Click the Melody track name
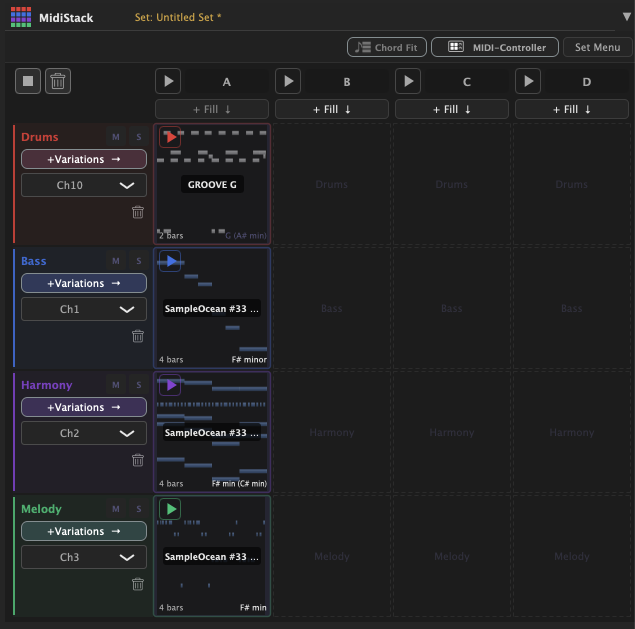 pyautogui.click(x=41, y=509)
